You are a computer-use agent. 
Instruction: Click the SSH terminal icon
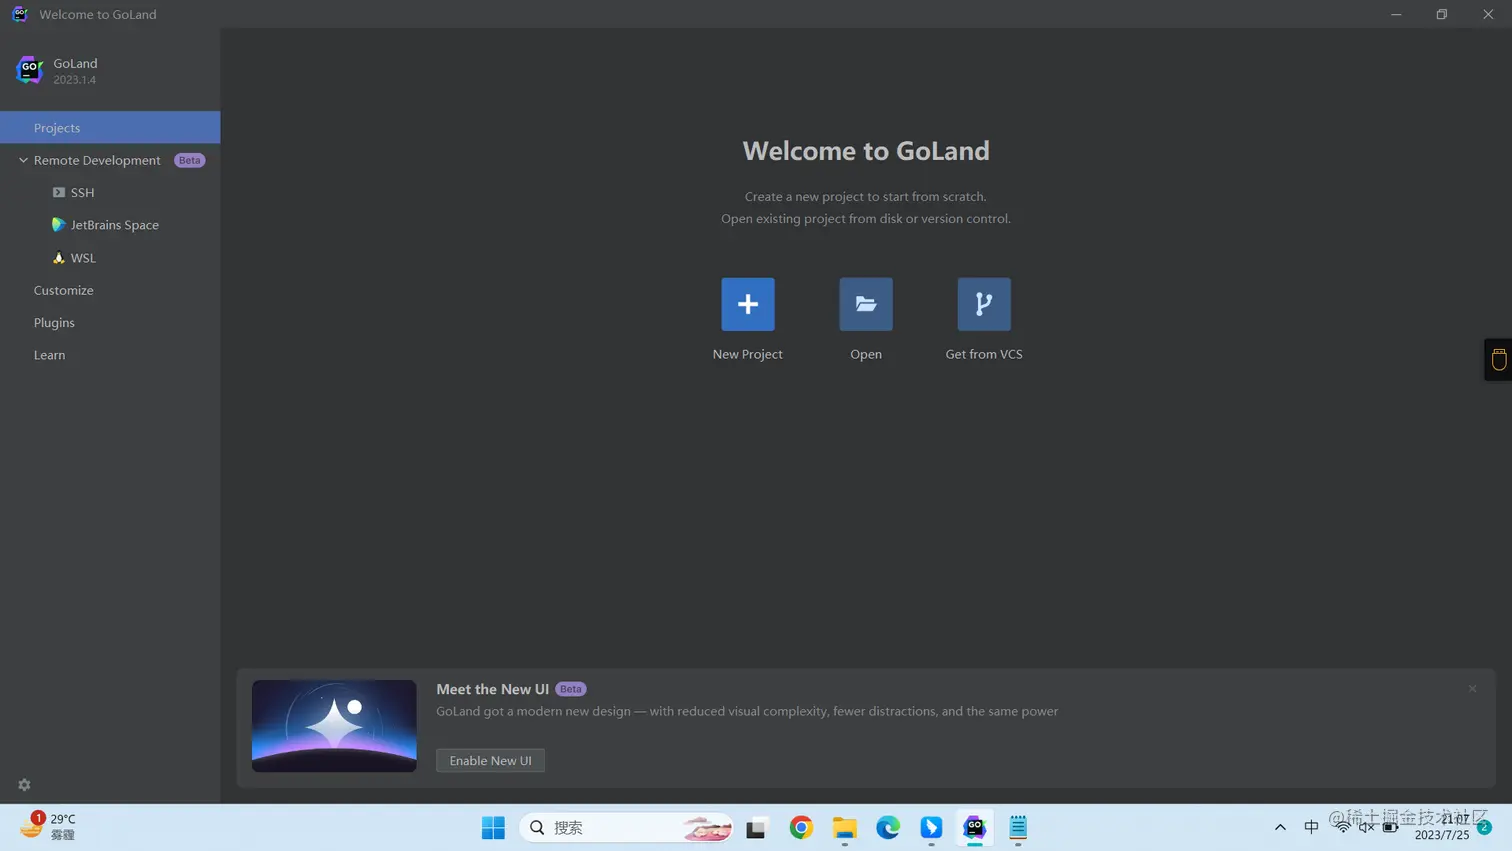click(x=59, y=192)
